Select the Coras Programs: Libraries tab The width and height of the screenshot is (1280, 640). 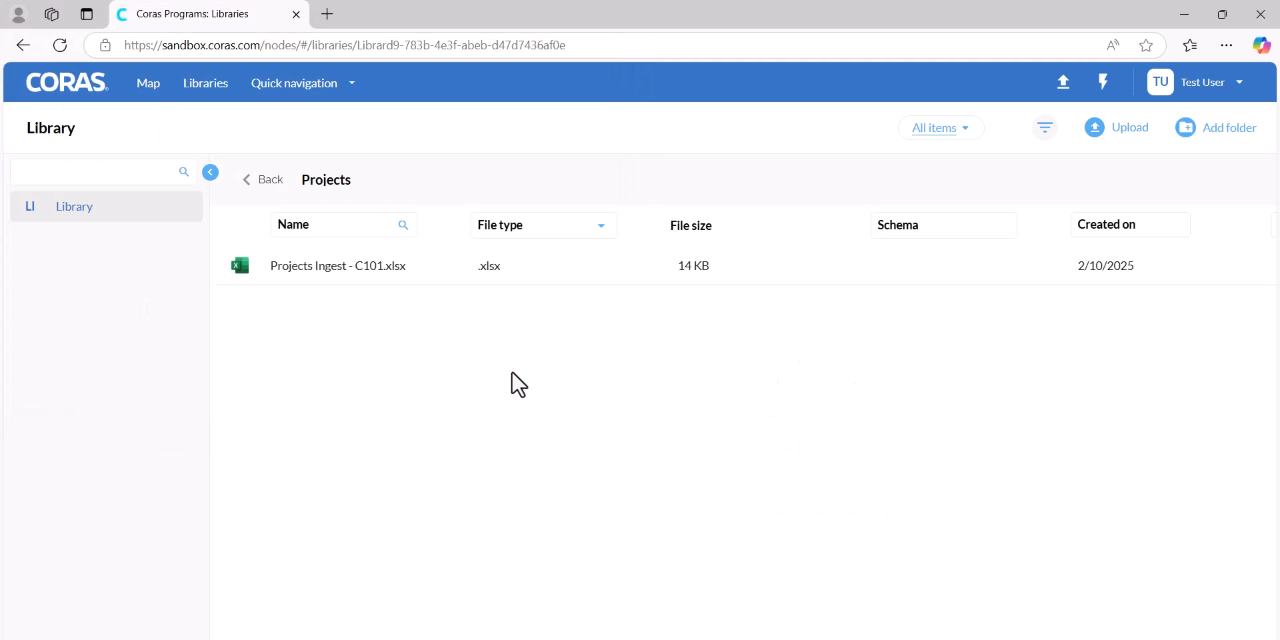pos(208,14)
